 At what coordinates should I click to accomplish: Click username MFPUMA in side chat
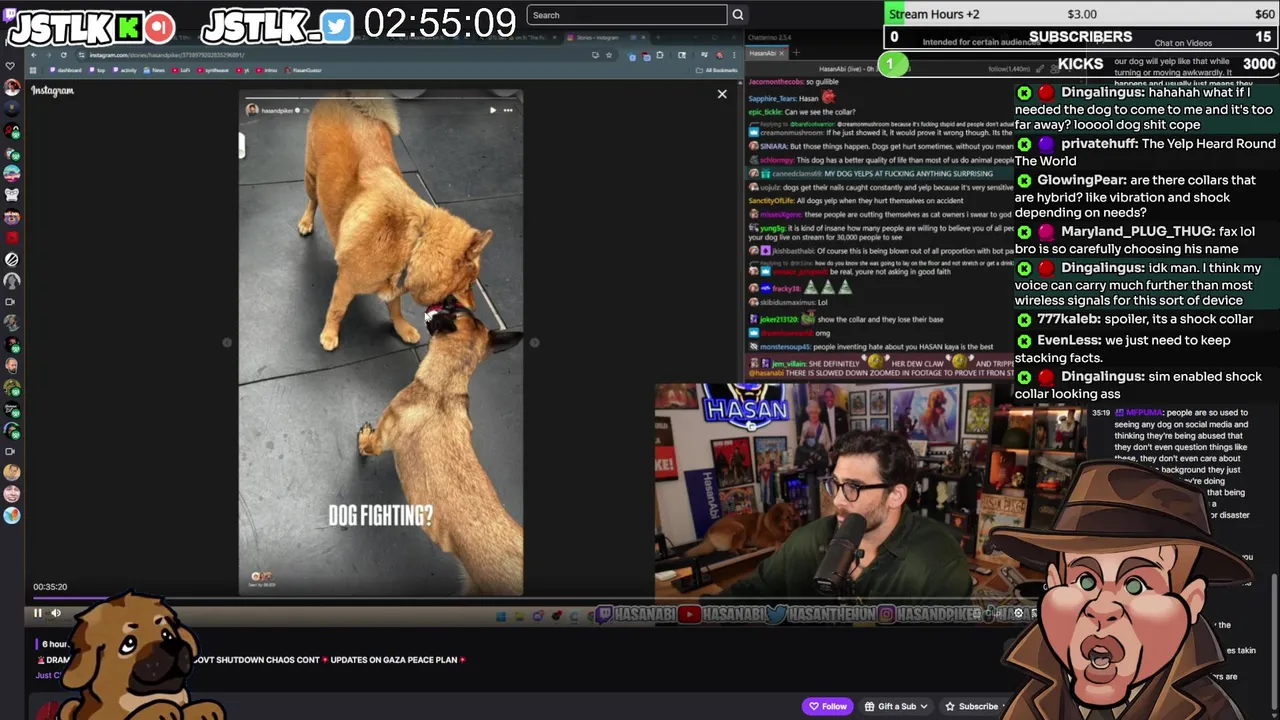point(1144,413)
